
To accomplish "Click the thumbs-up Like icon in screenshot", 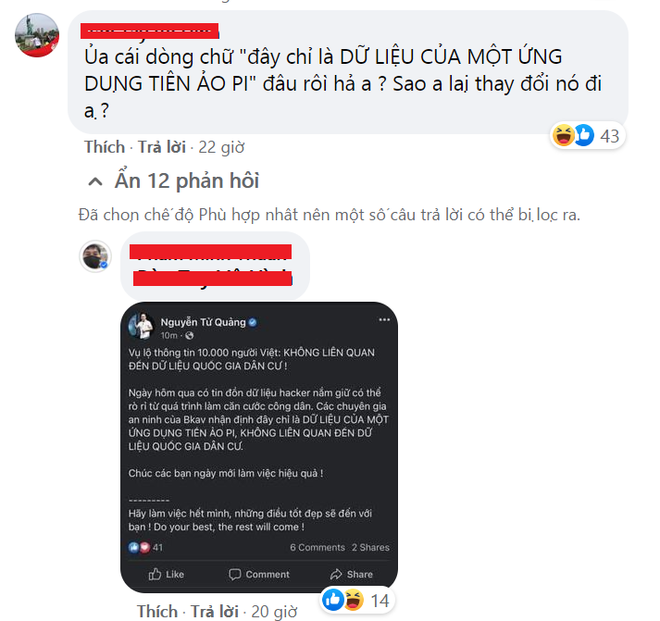I will 155,574.
